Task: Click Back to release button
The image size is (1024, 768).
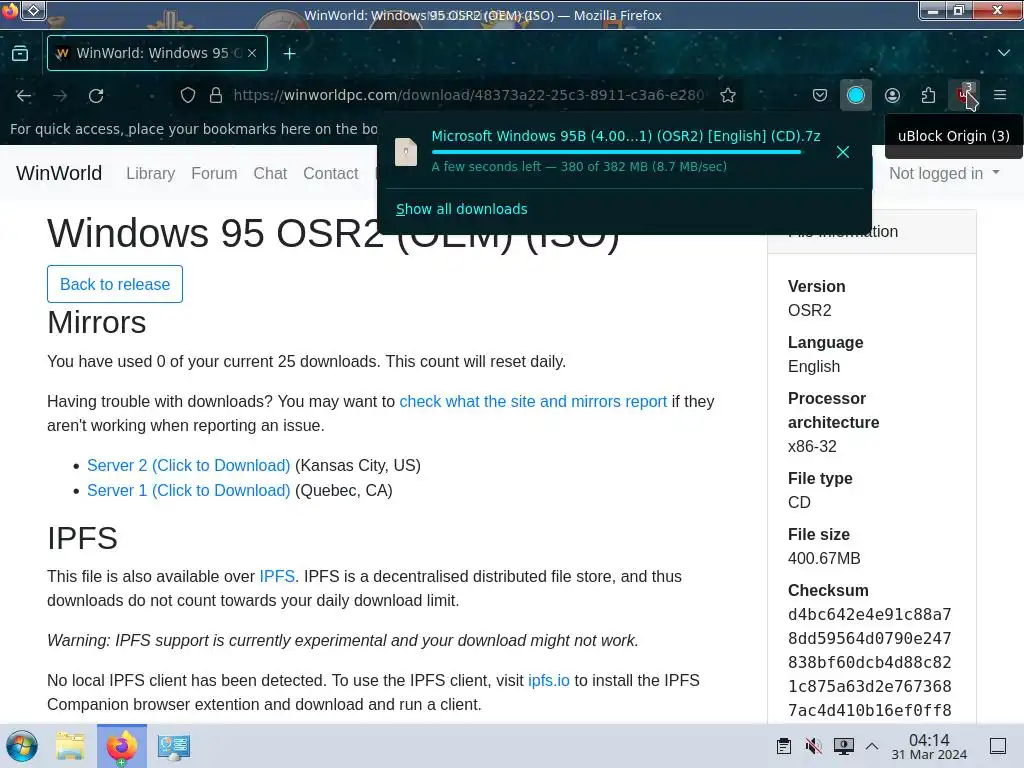Action: tap(115, 284)
